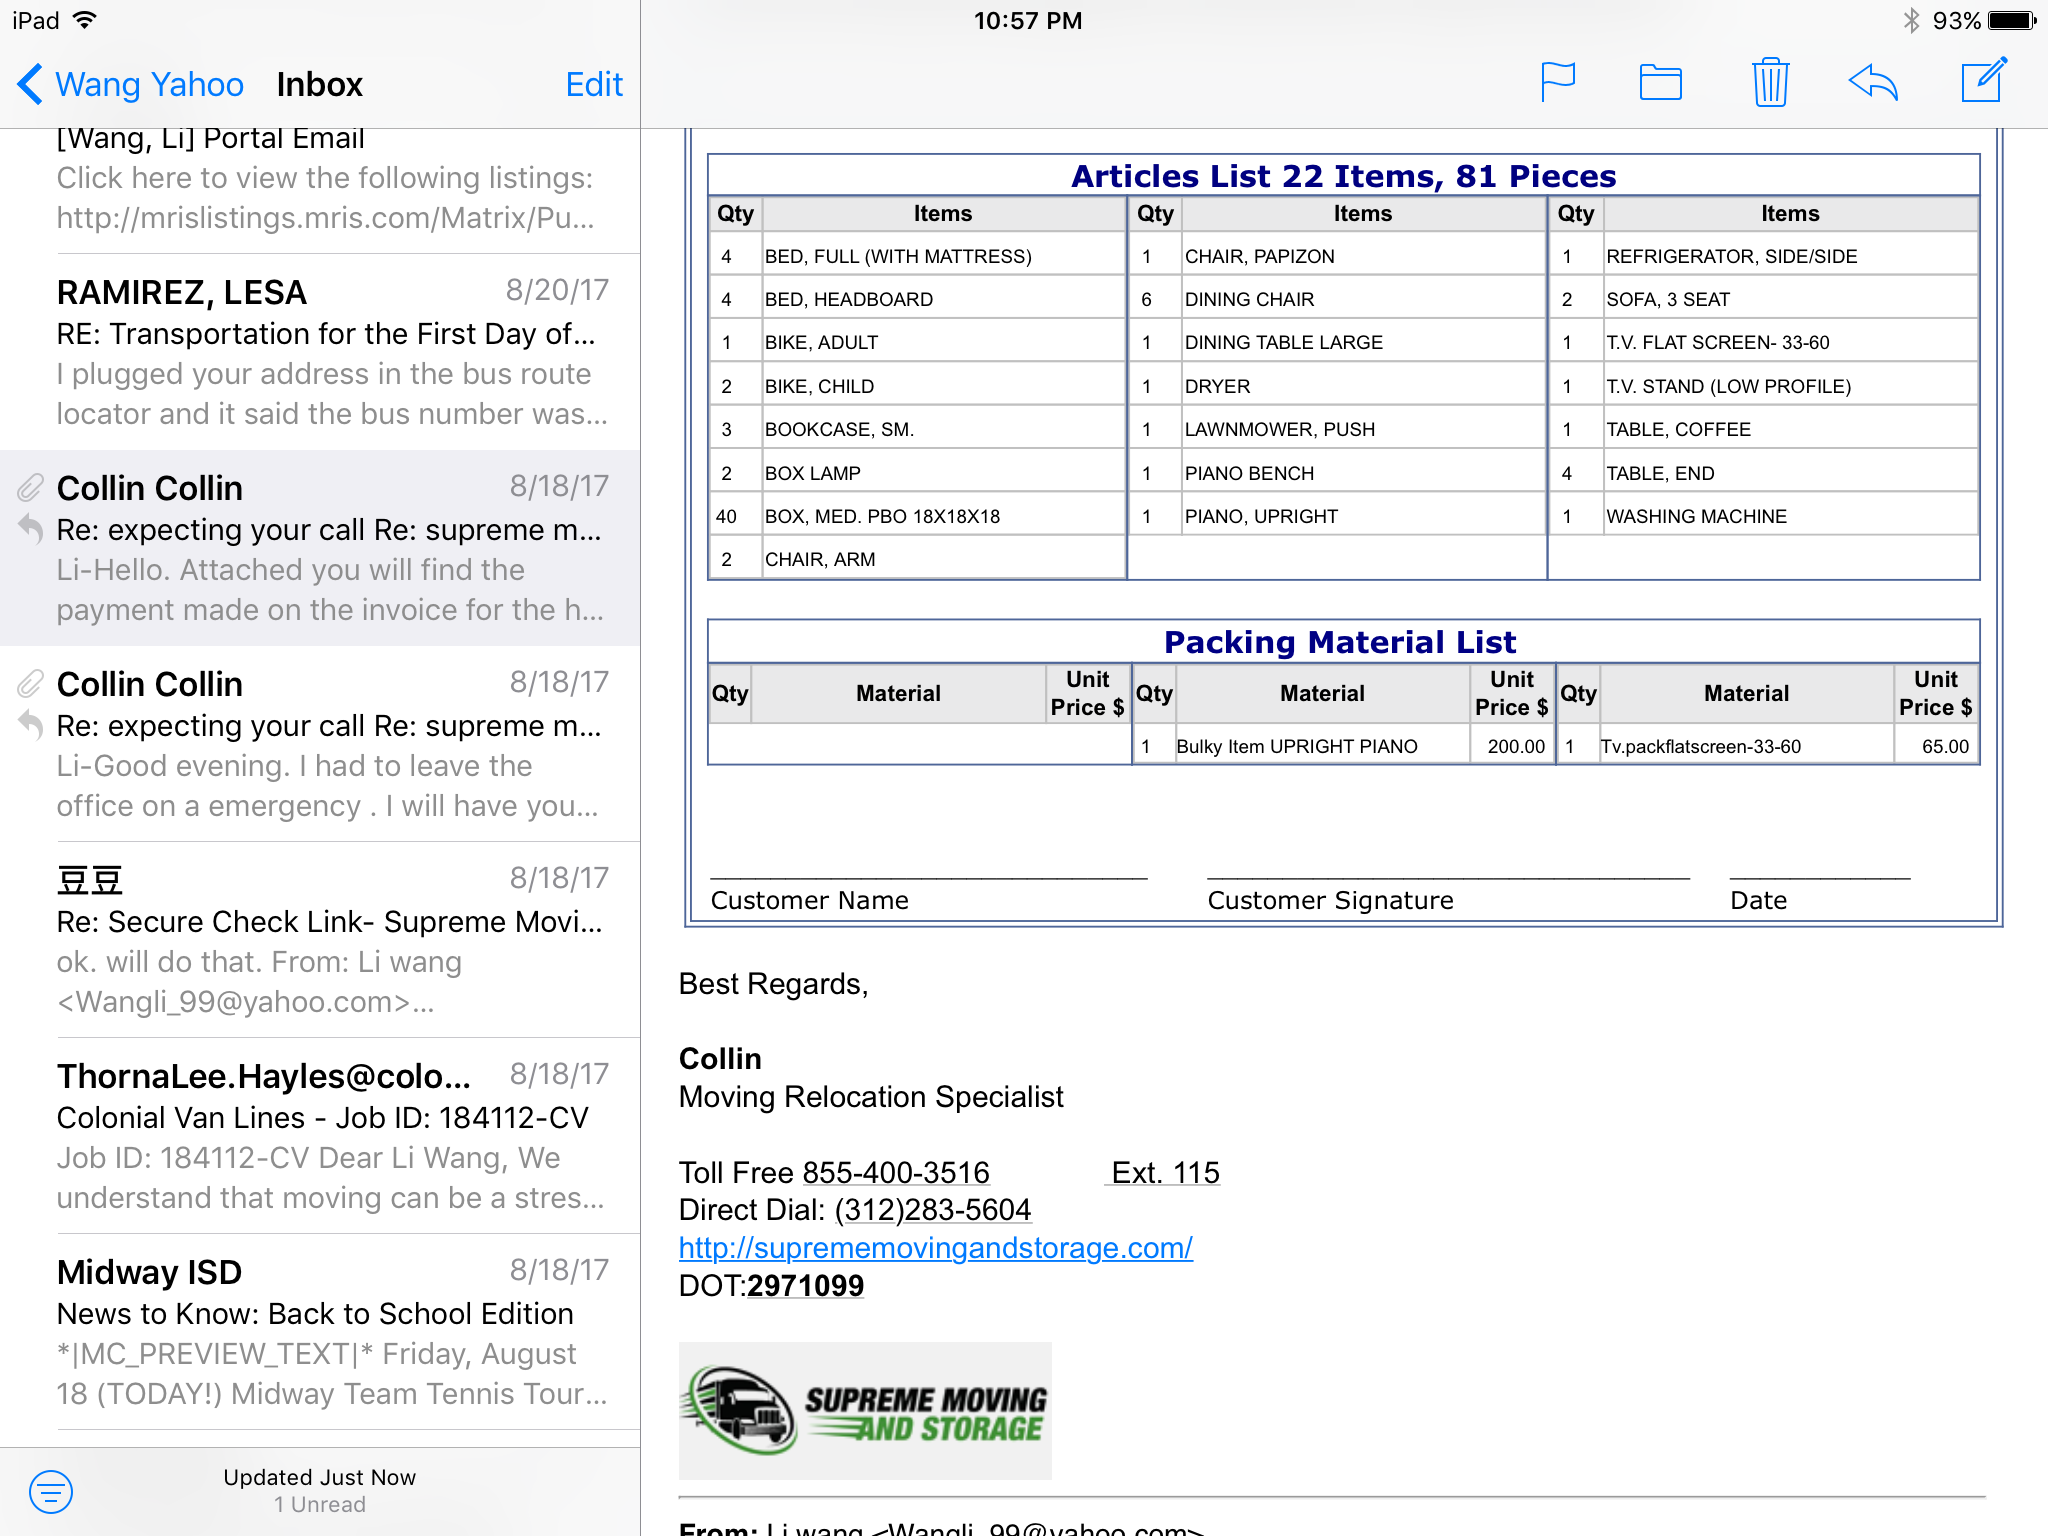Tap the 8/20/17 date on the RAMIREZ email
The height and width of the screenshot is (1536, 2048).
point(557,290)
